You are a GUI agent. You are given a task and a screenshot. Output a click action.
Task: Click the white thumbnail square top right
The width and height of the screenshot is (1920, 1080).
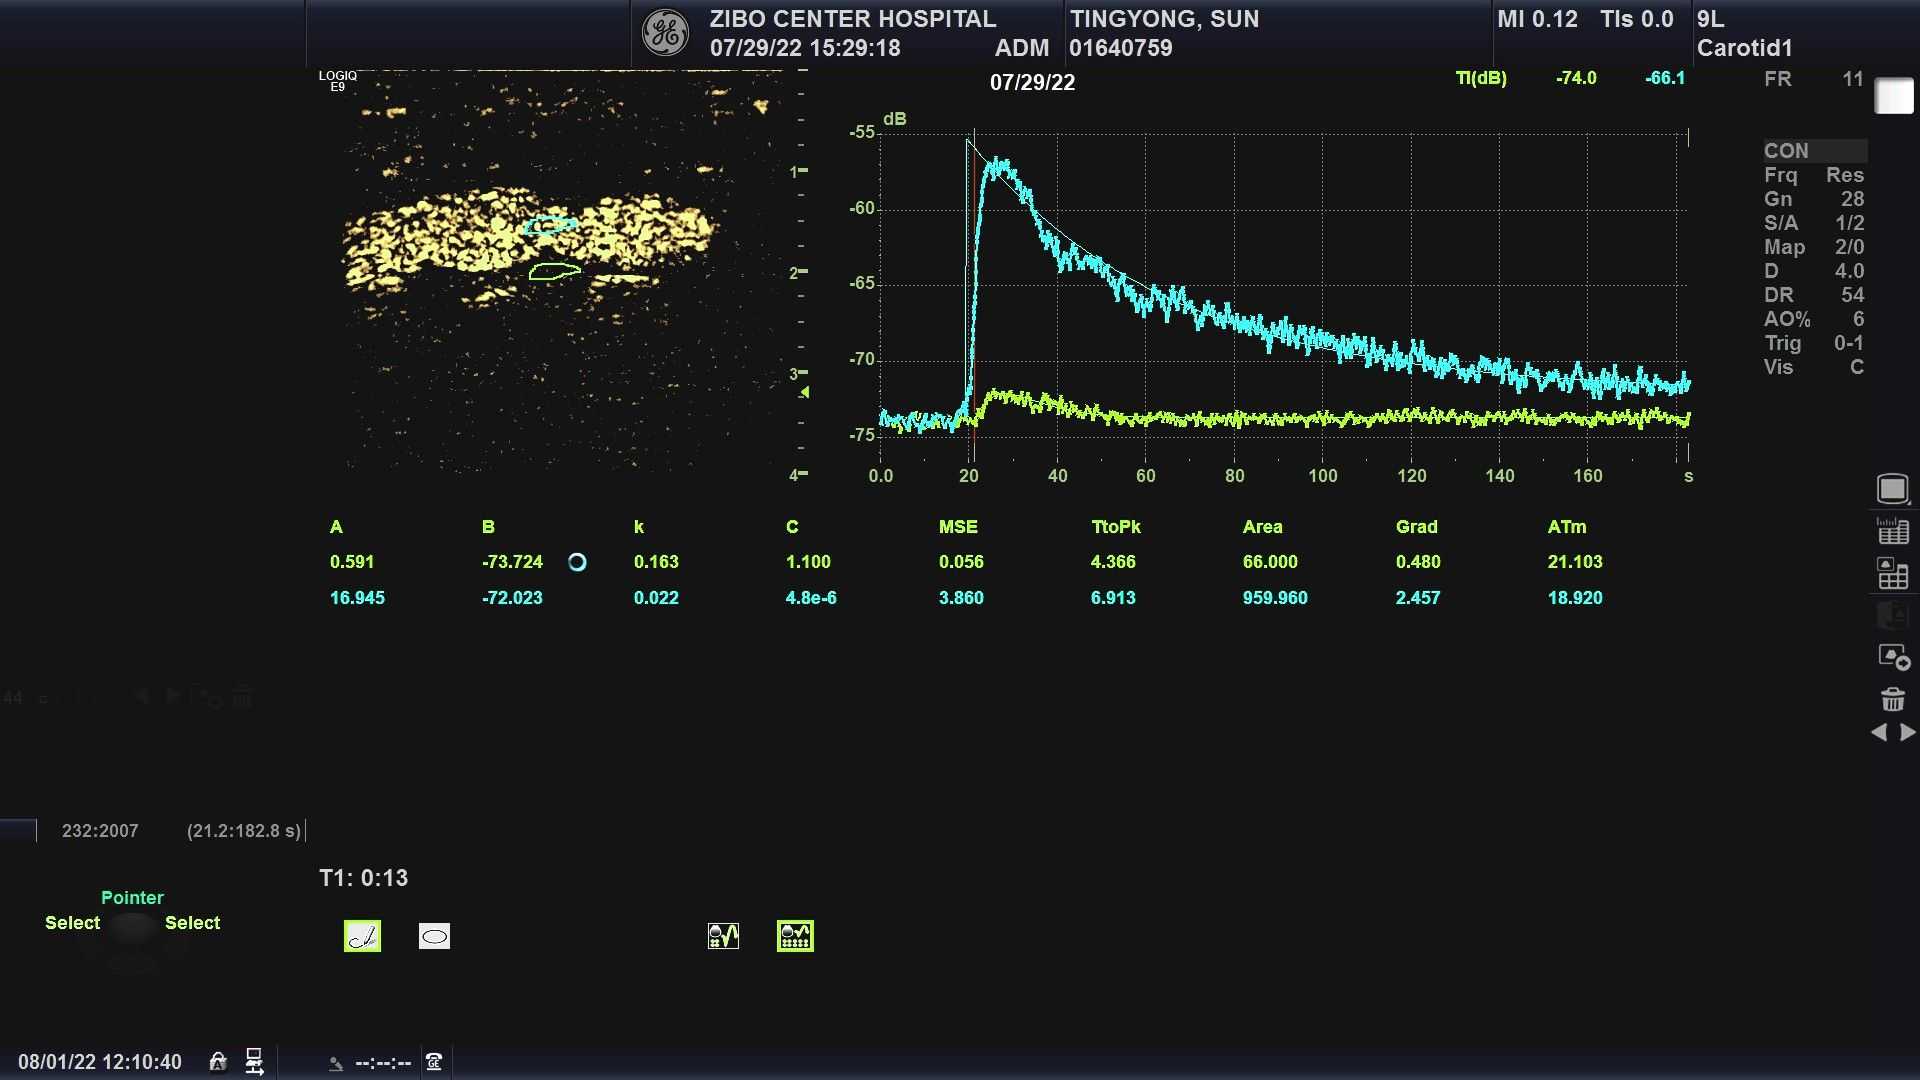click(1893, 97)
